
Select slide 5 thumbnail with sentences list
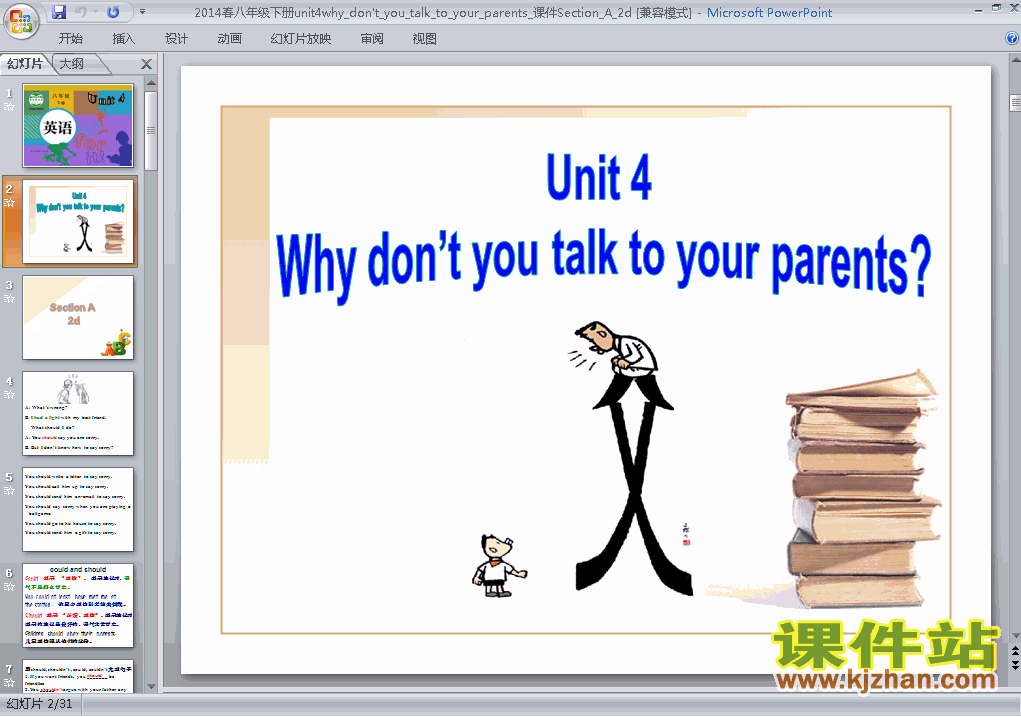pyautogui.click(x=78, y=509)
